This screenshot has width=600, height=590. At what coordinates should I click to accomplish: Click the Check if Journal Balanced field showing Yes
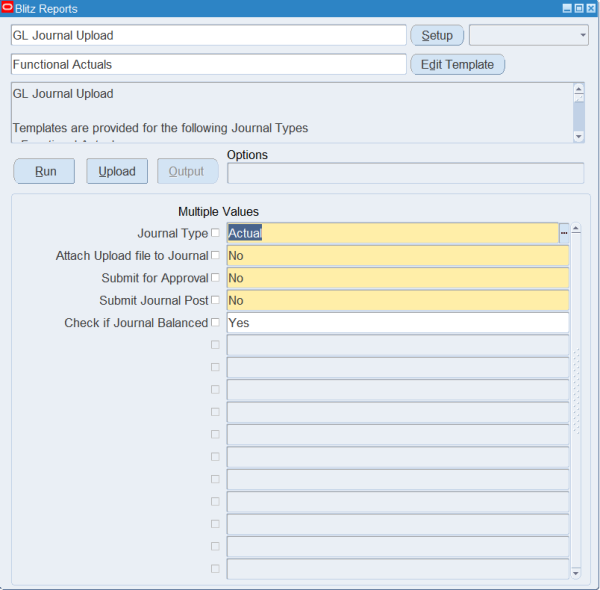tap(398, 323)
